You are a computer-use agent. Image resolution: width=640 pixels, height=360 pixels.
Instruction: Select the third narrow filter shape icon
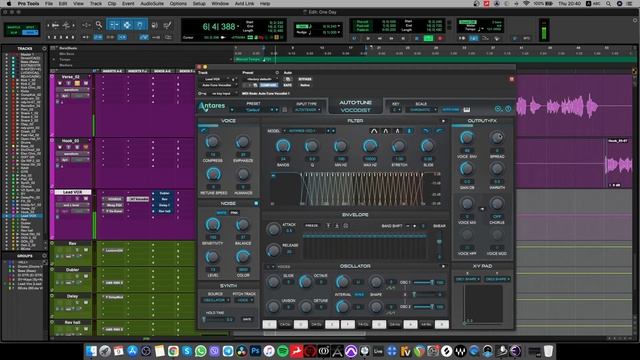coord(398,131)
